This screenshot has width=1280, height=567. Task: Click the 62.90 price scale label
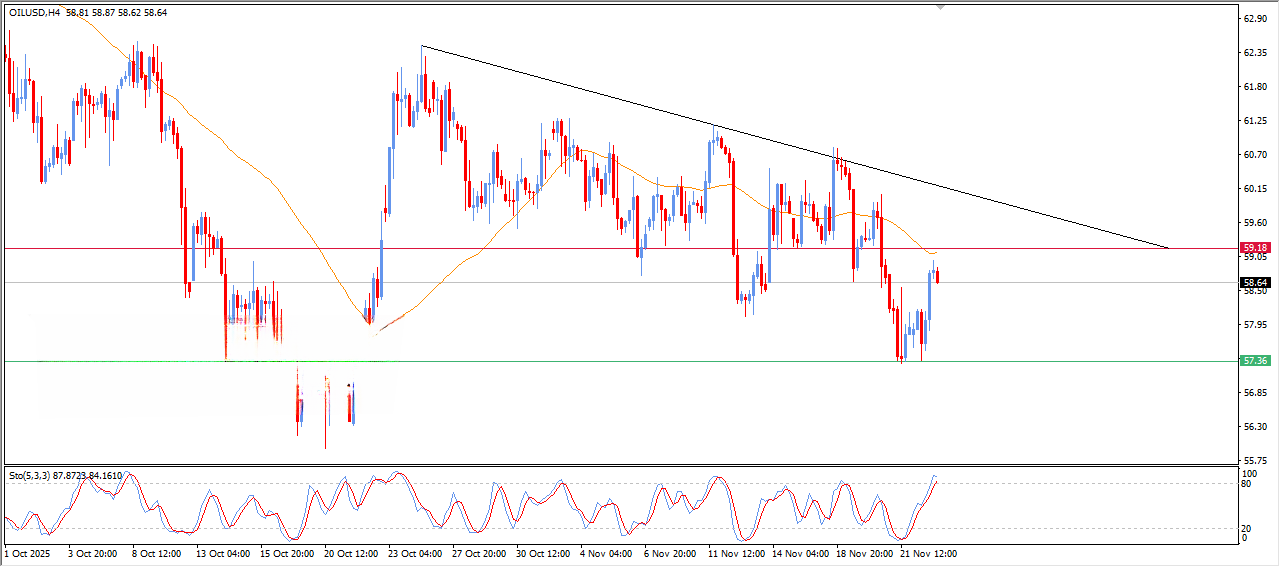click(x=1254, y=18)
